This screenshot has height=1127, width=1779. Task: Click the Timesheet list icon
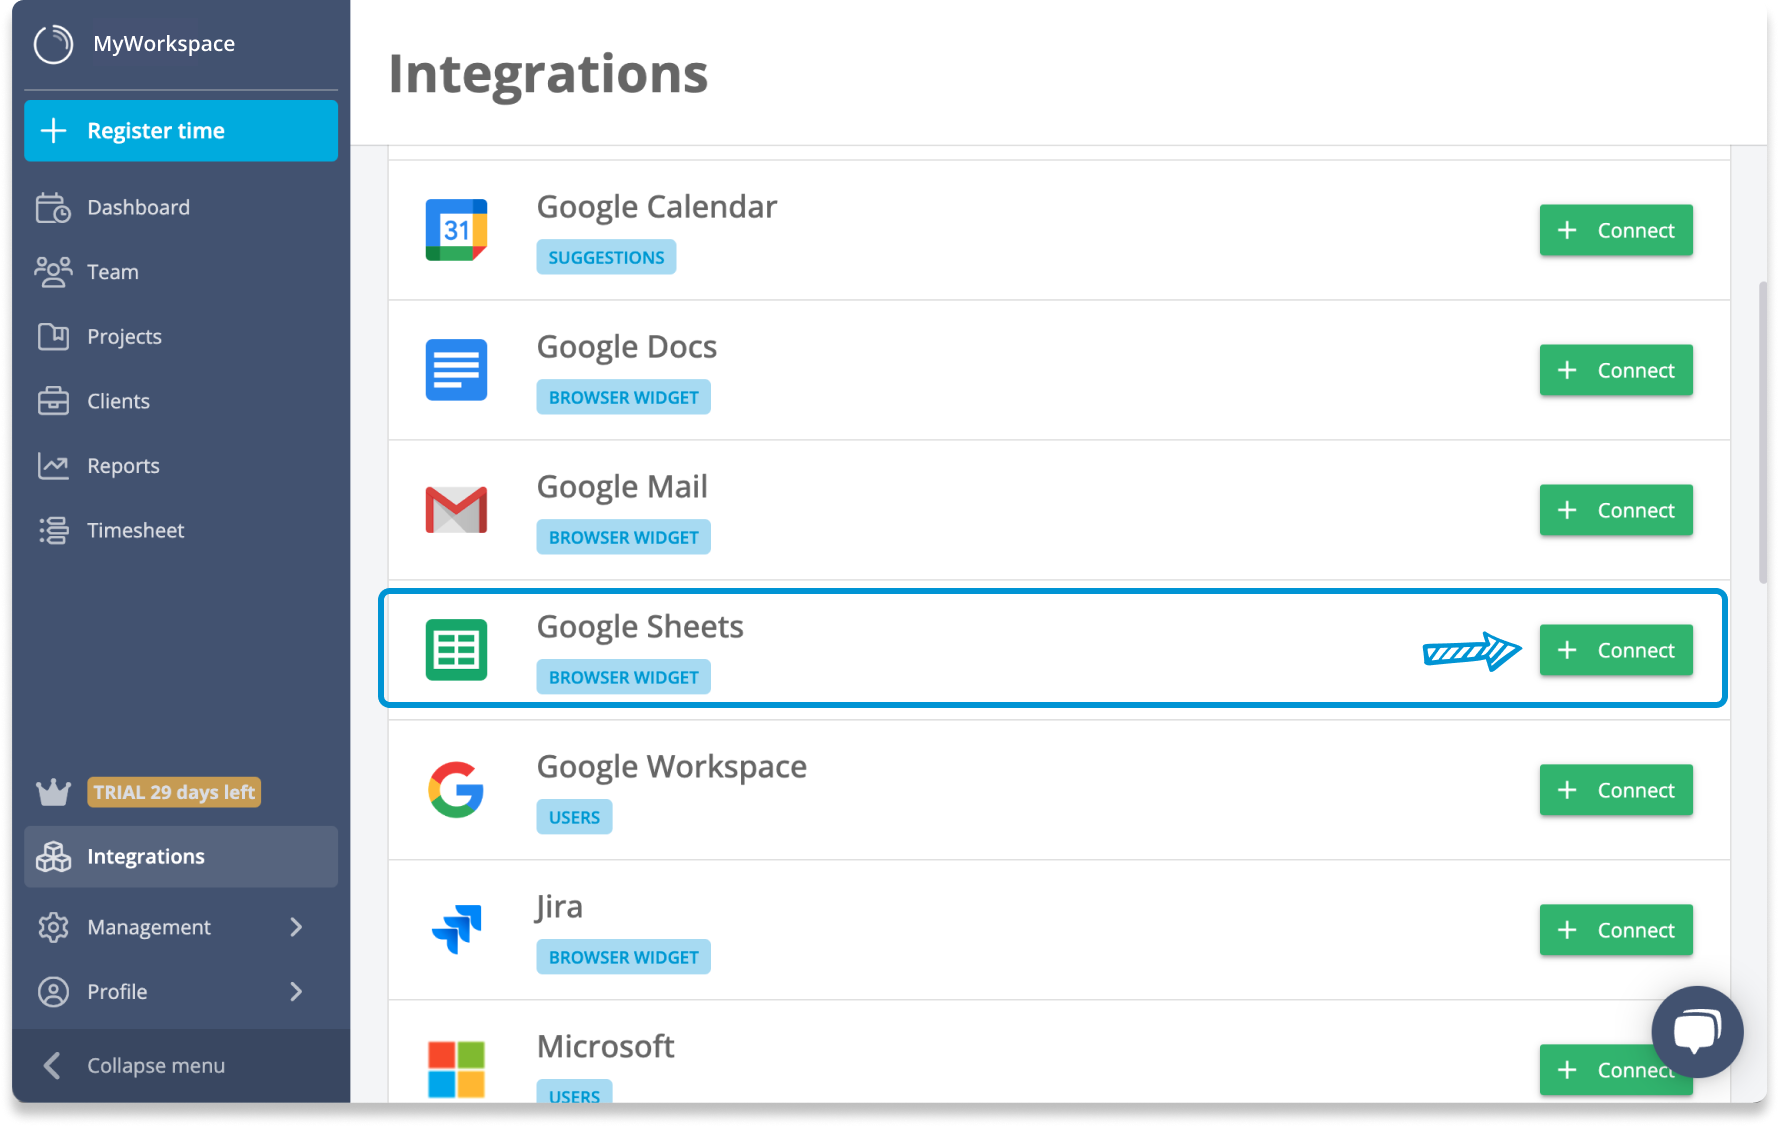coord(53,530)
